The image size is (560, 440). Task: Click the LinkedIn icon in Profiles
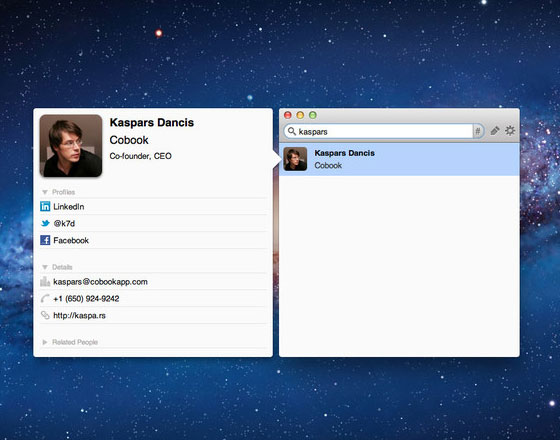(x=45, y=206)
